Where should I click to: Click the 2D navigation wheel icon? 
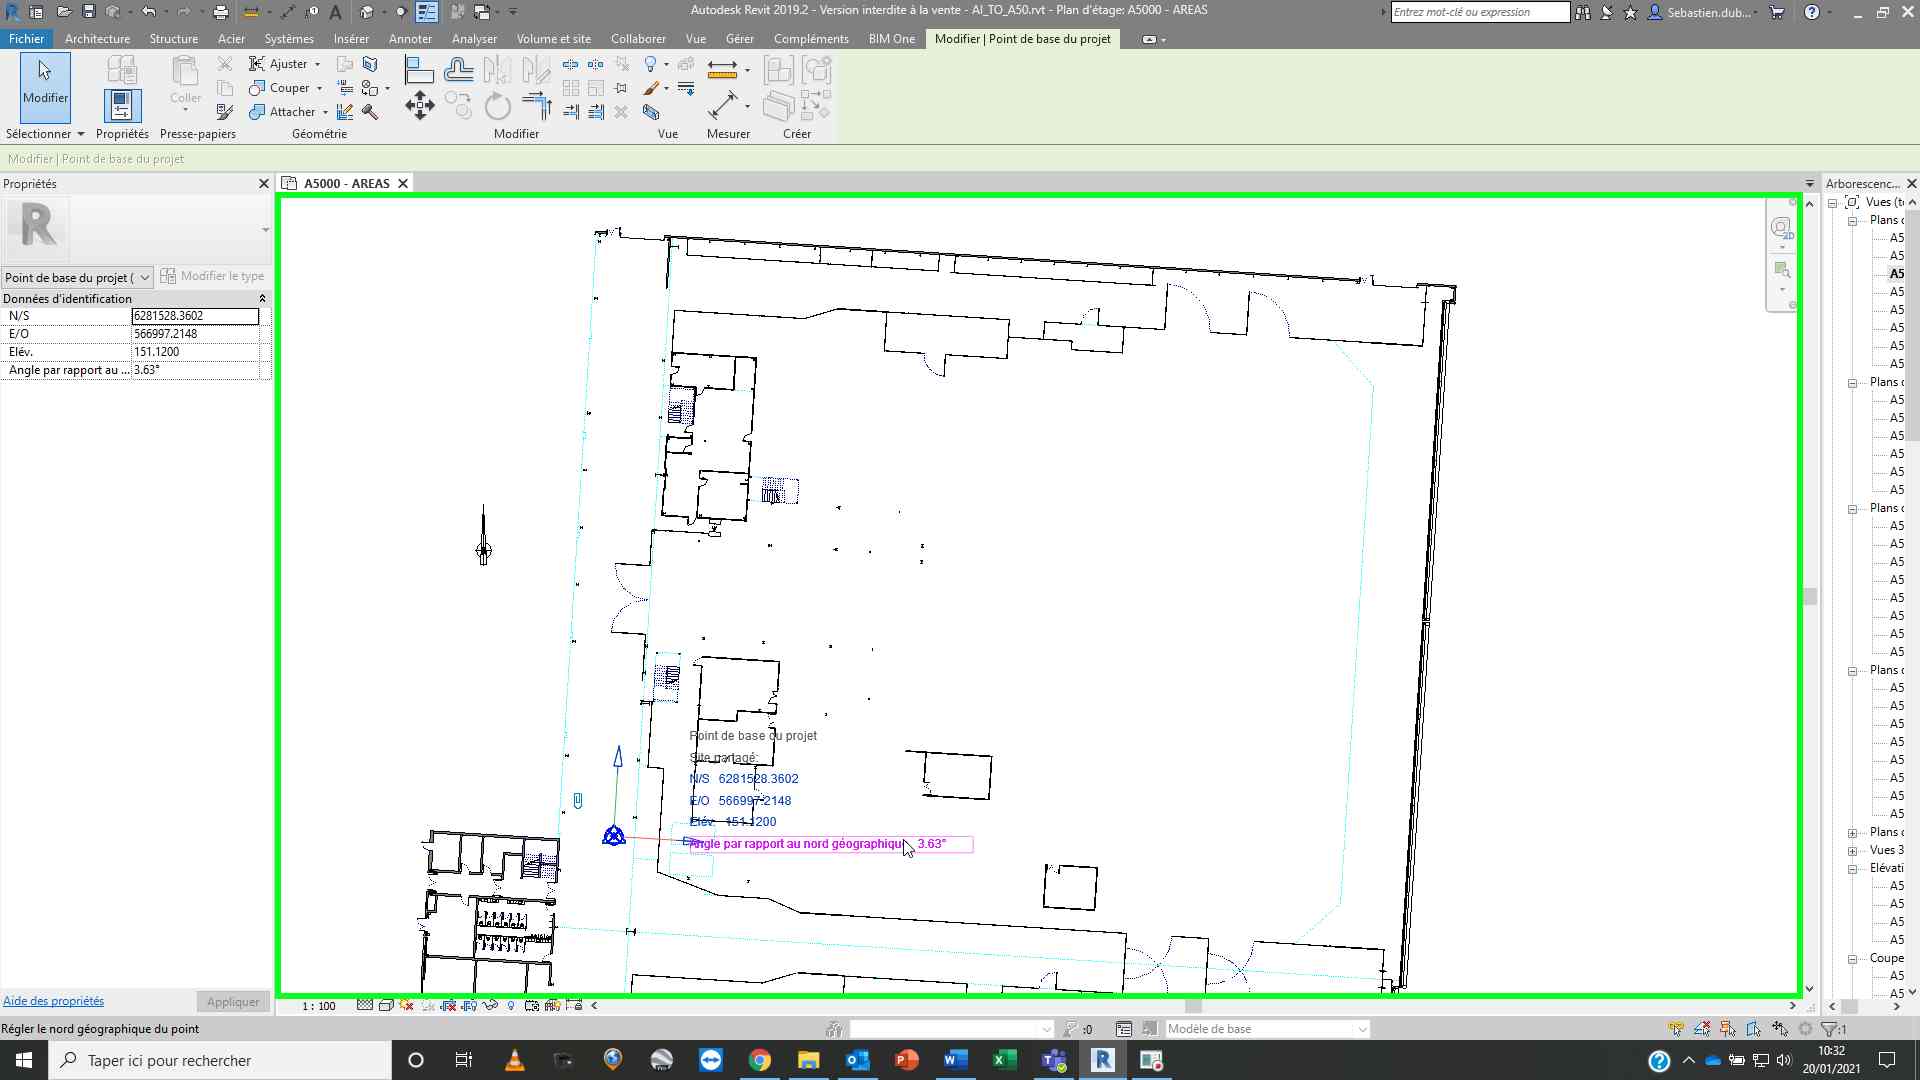coord(1781,228)
